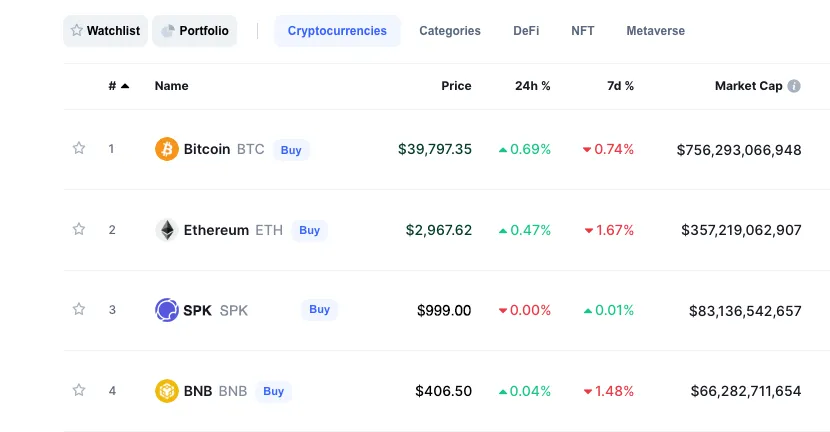Switch to the Categories tab
Screen dimensions: 830x432
pos(450,31)
